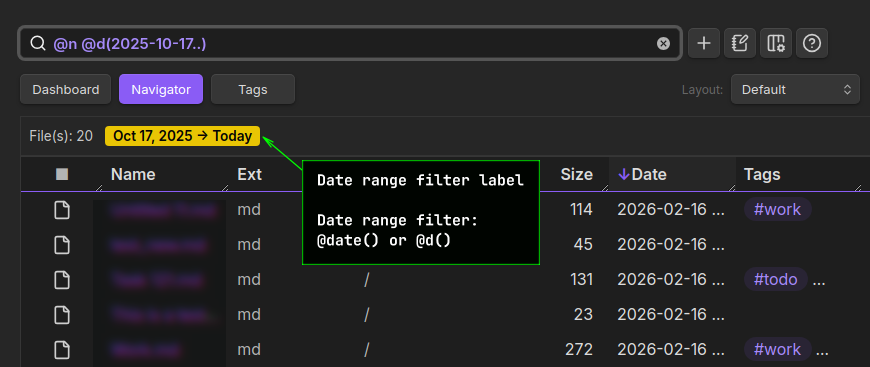The height and width of the screenshot is (367, 870).
Task: Click the size value 23
Action: (x=583, y=315)
